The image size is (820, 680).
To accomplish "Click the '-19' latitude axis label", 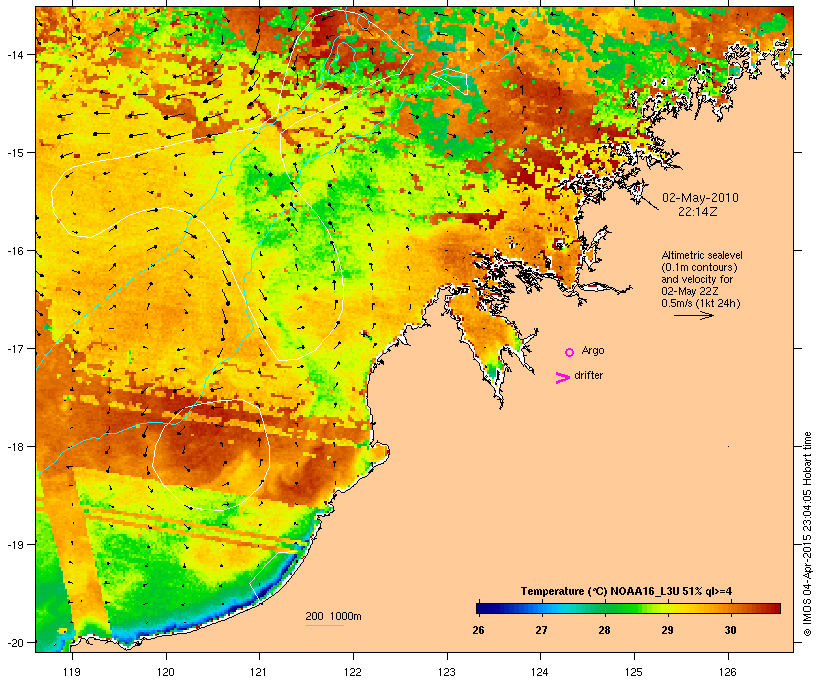I will pos(15,545).
